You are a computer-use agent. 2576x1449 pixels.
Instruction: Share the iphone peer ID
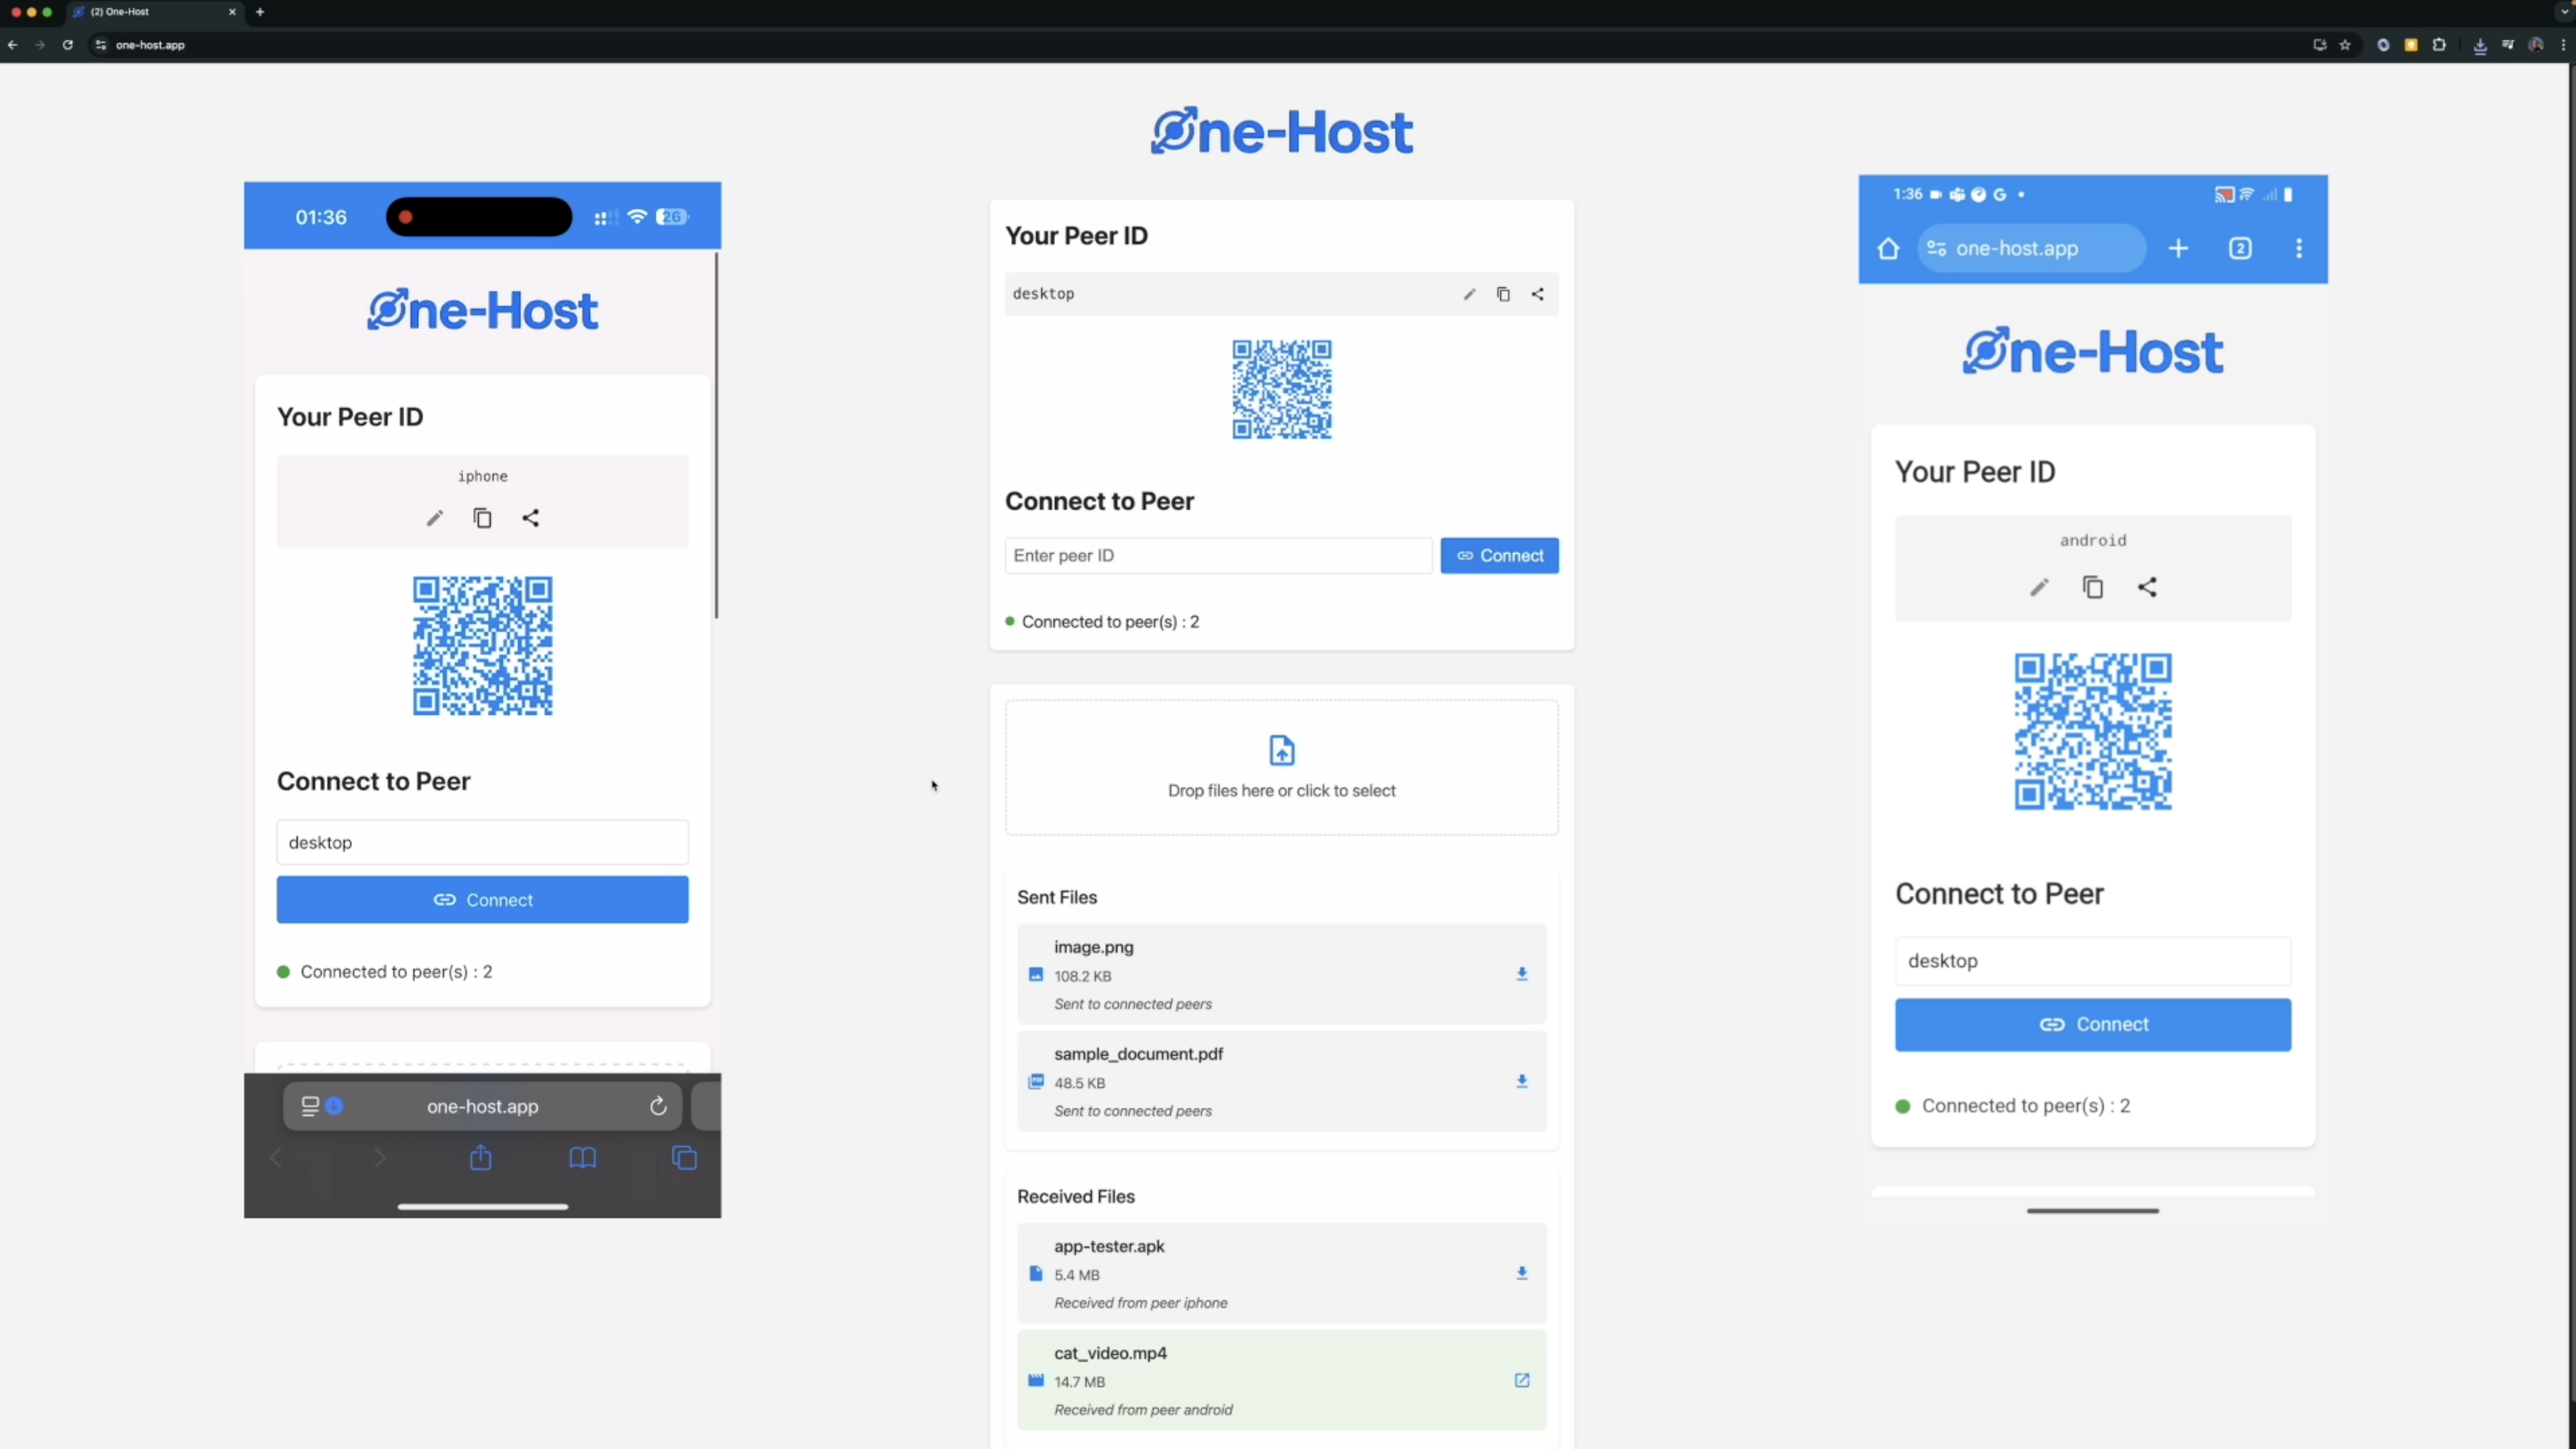point(531,518)
